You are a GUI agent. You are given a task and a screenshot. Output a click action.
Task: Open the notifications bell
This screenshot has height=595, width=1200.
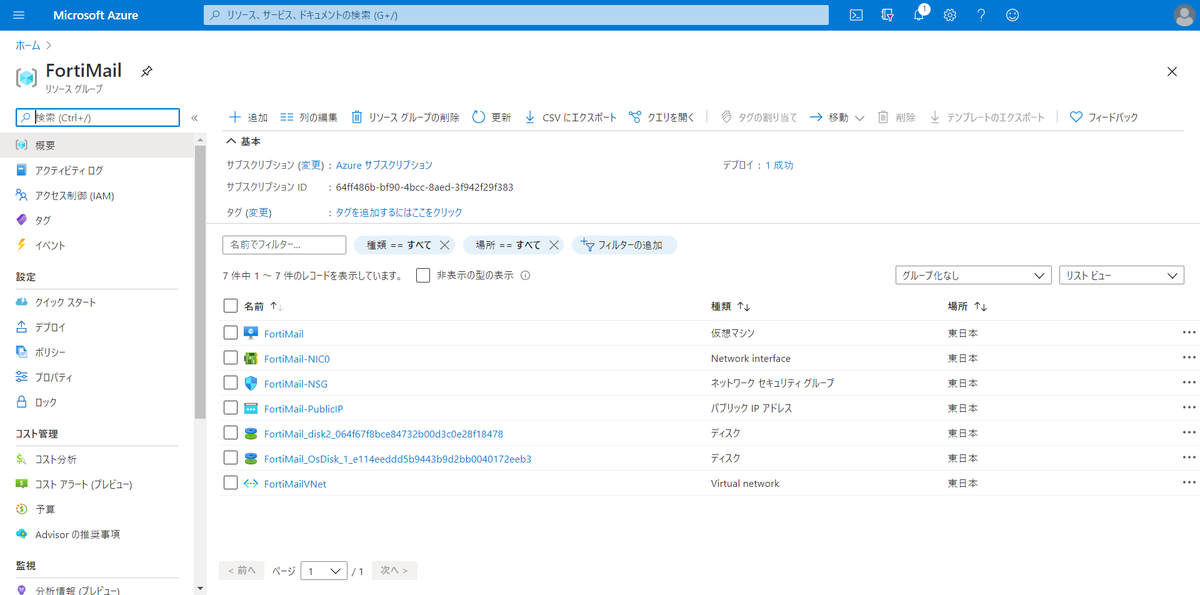tap(919, 15)
